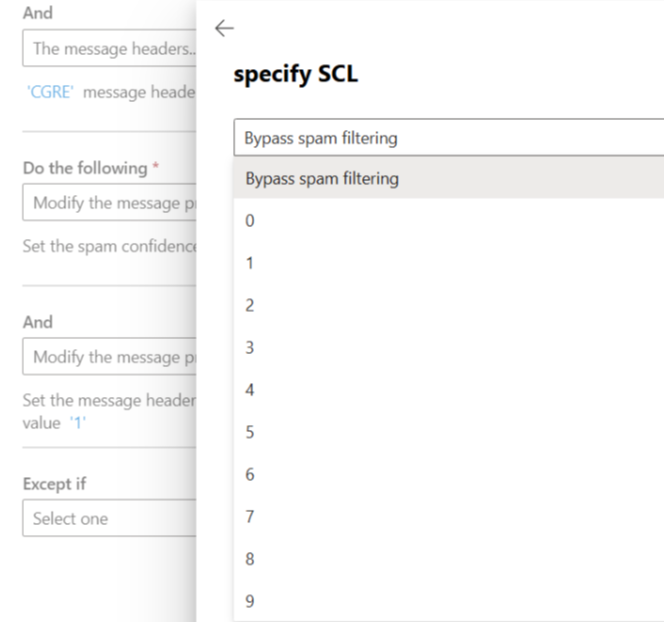The image size is (664, 622).
Task: Select SCL value 4
Action: click(249, 391)
